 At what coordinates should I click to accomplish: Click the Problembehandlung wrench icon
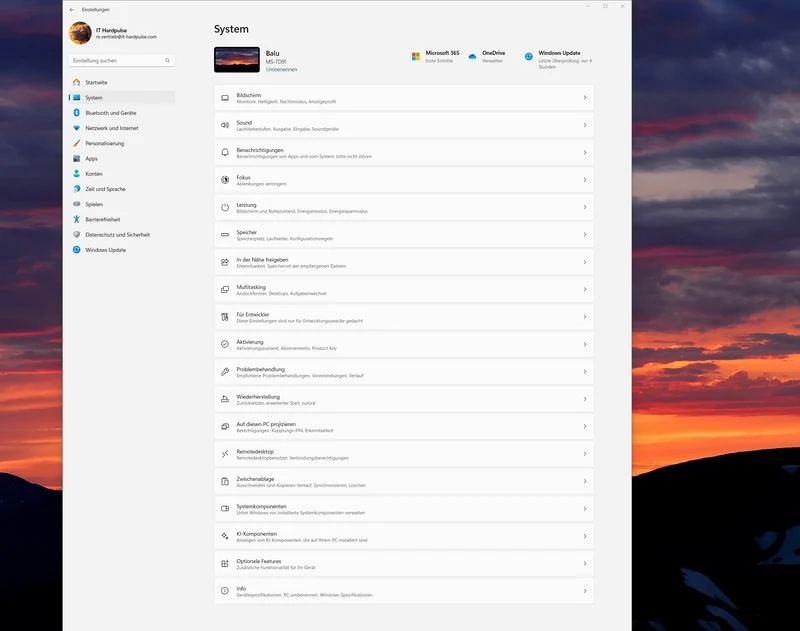point(225,372)
